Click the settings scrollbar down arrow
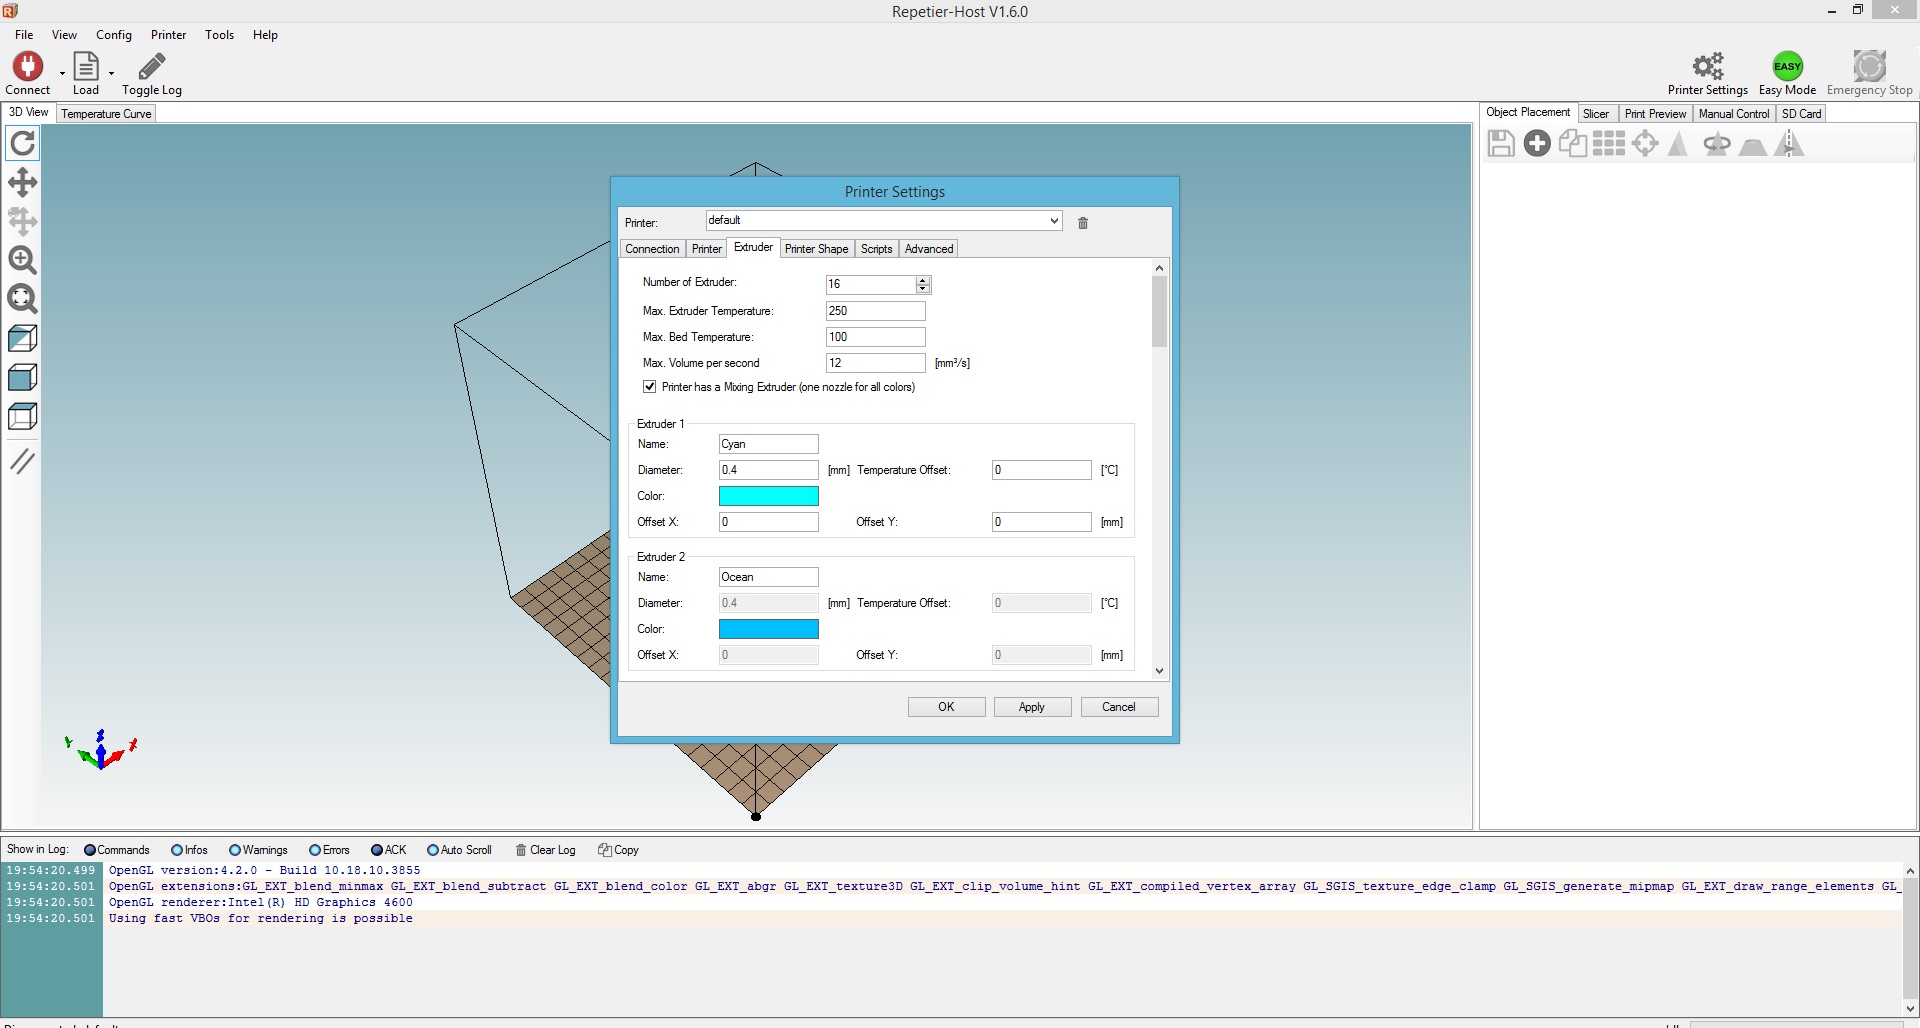Image resolution: width=1920 pixels, height=1028 pixels. 1159,671
